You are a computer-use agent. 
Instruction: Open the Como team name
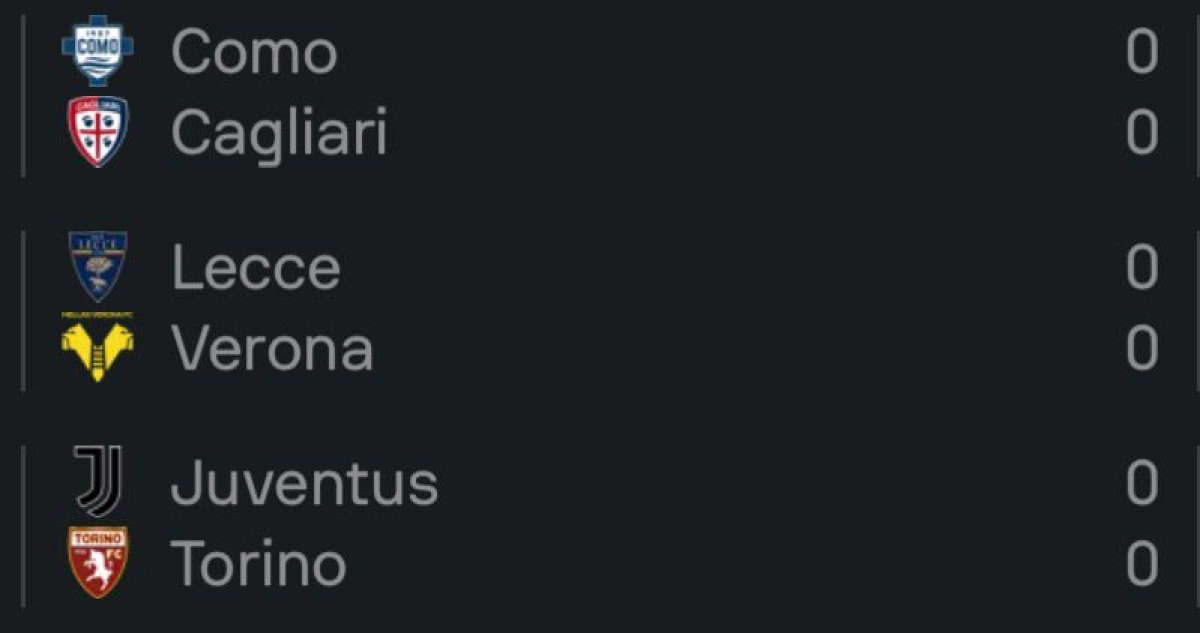254,52
